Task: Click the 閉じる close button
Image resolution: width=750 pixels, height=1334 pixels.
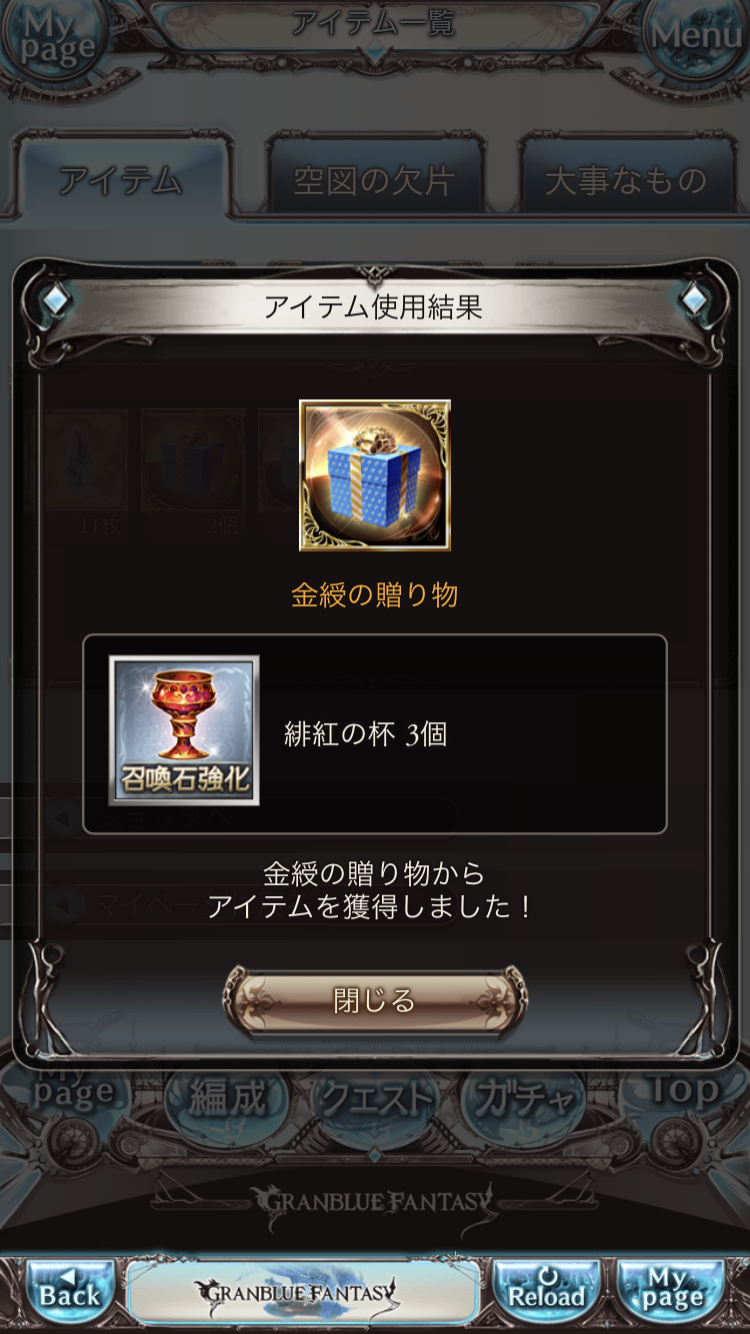Action: (x=374, y=1000)
